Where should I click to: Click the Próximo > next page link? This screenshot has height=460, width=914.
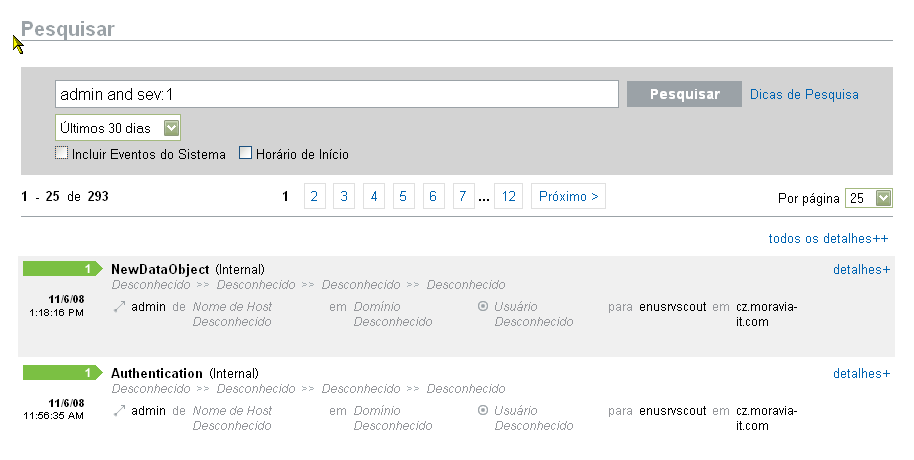[x=568, y=196]
